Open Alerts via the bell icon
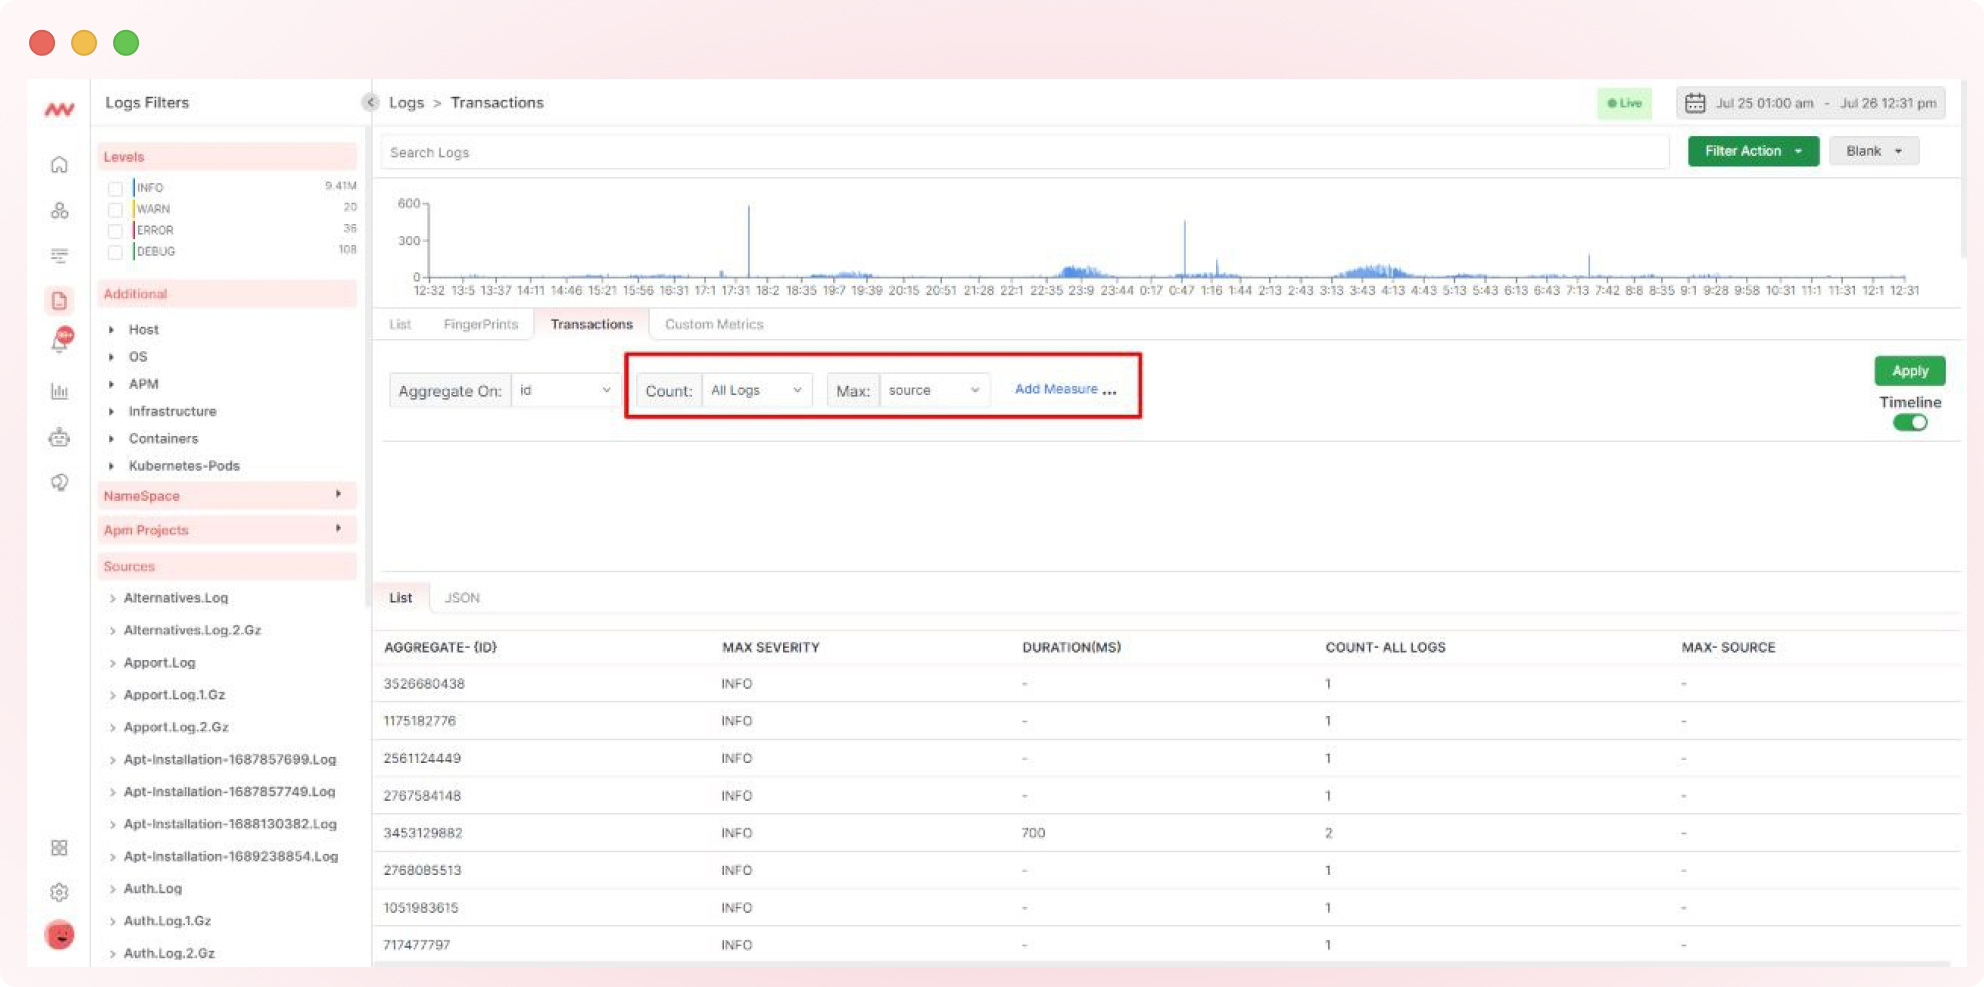 pyautogui.click(x=59, y=338)
